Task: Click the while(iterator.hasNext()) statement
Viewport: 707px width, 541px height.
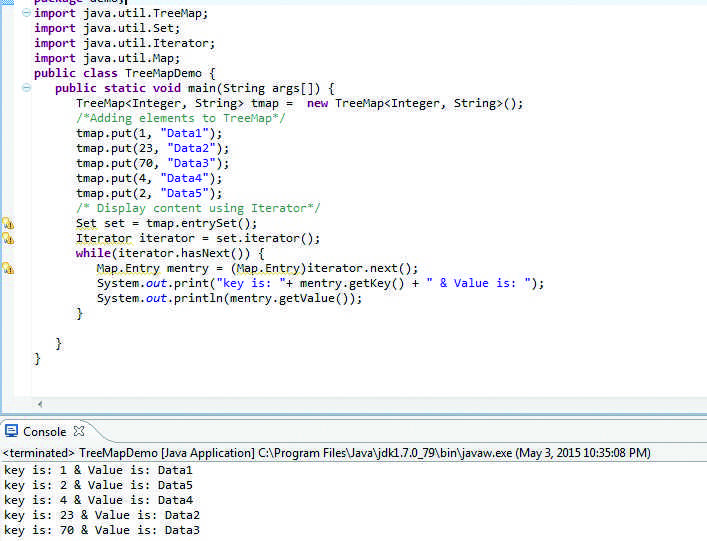Action: pos(170,253)
